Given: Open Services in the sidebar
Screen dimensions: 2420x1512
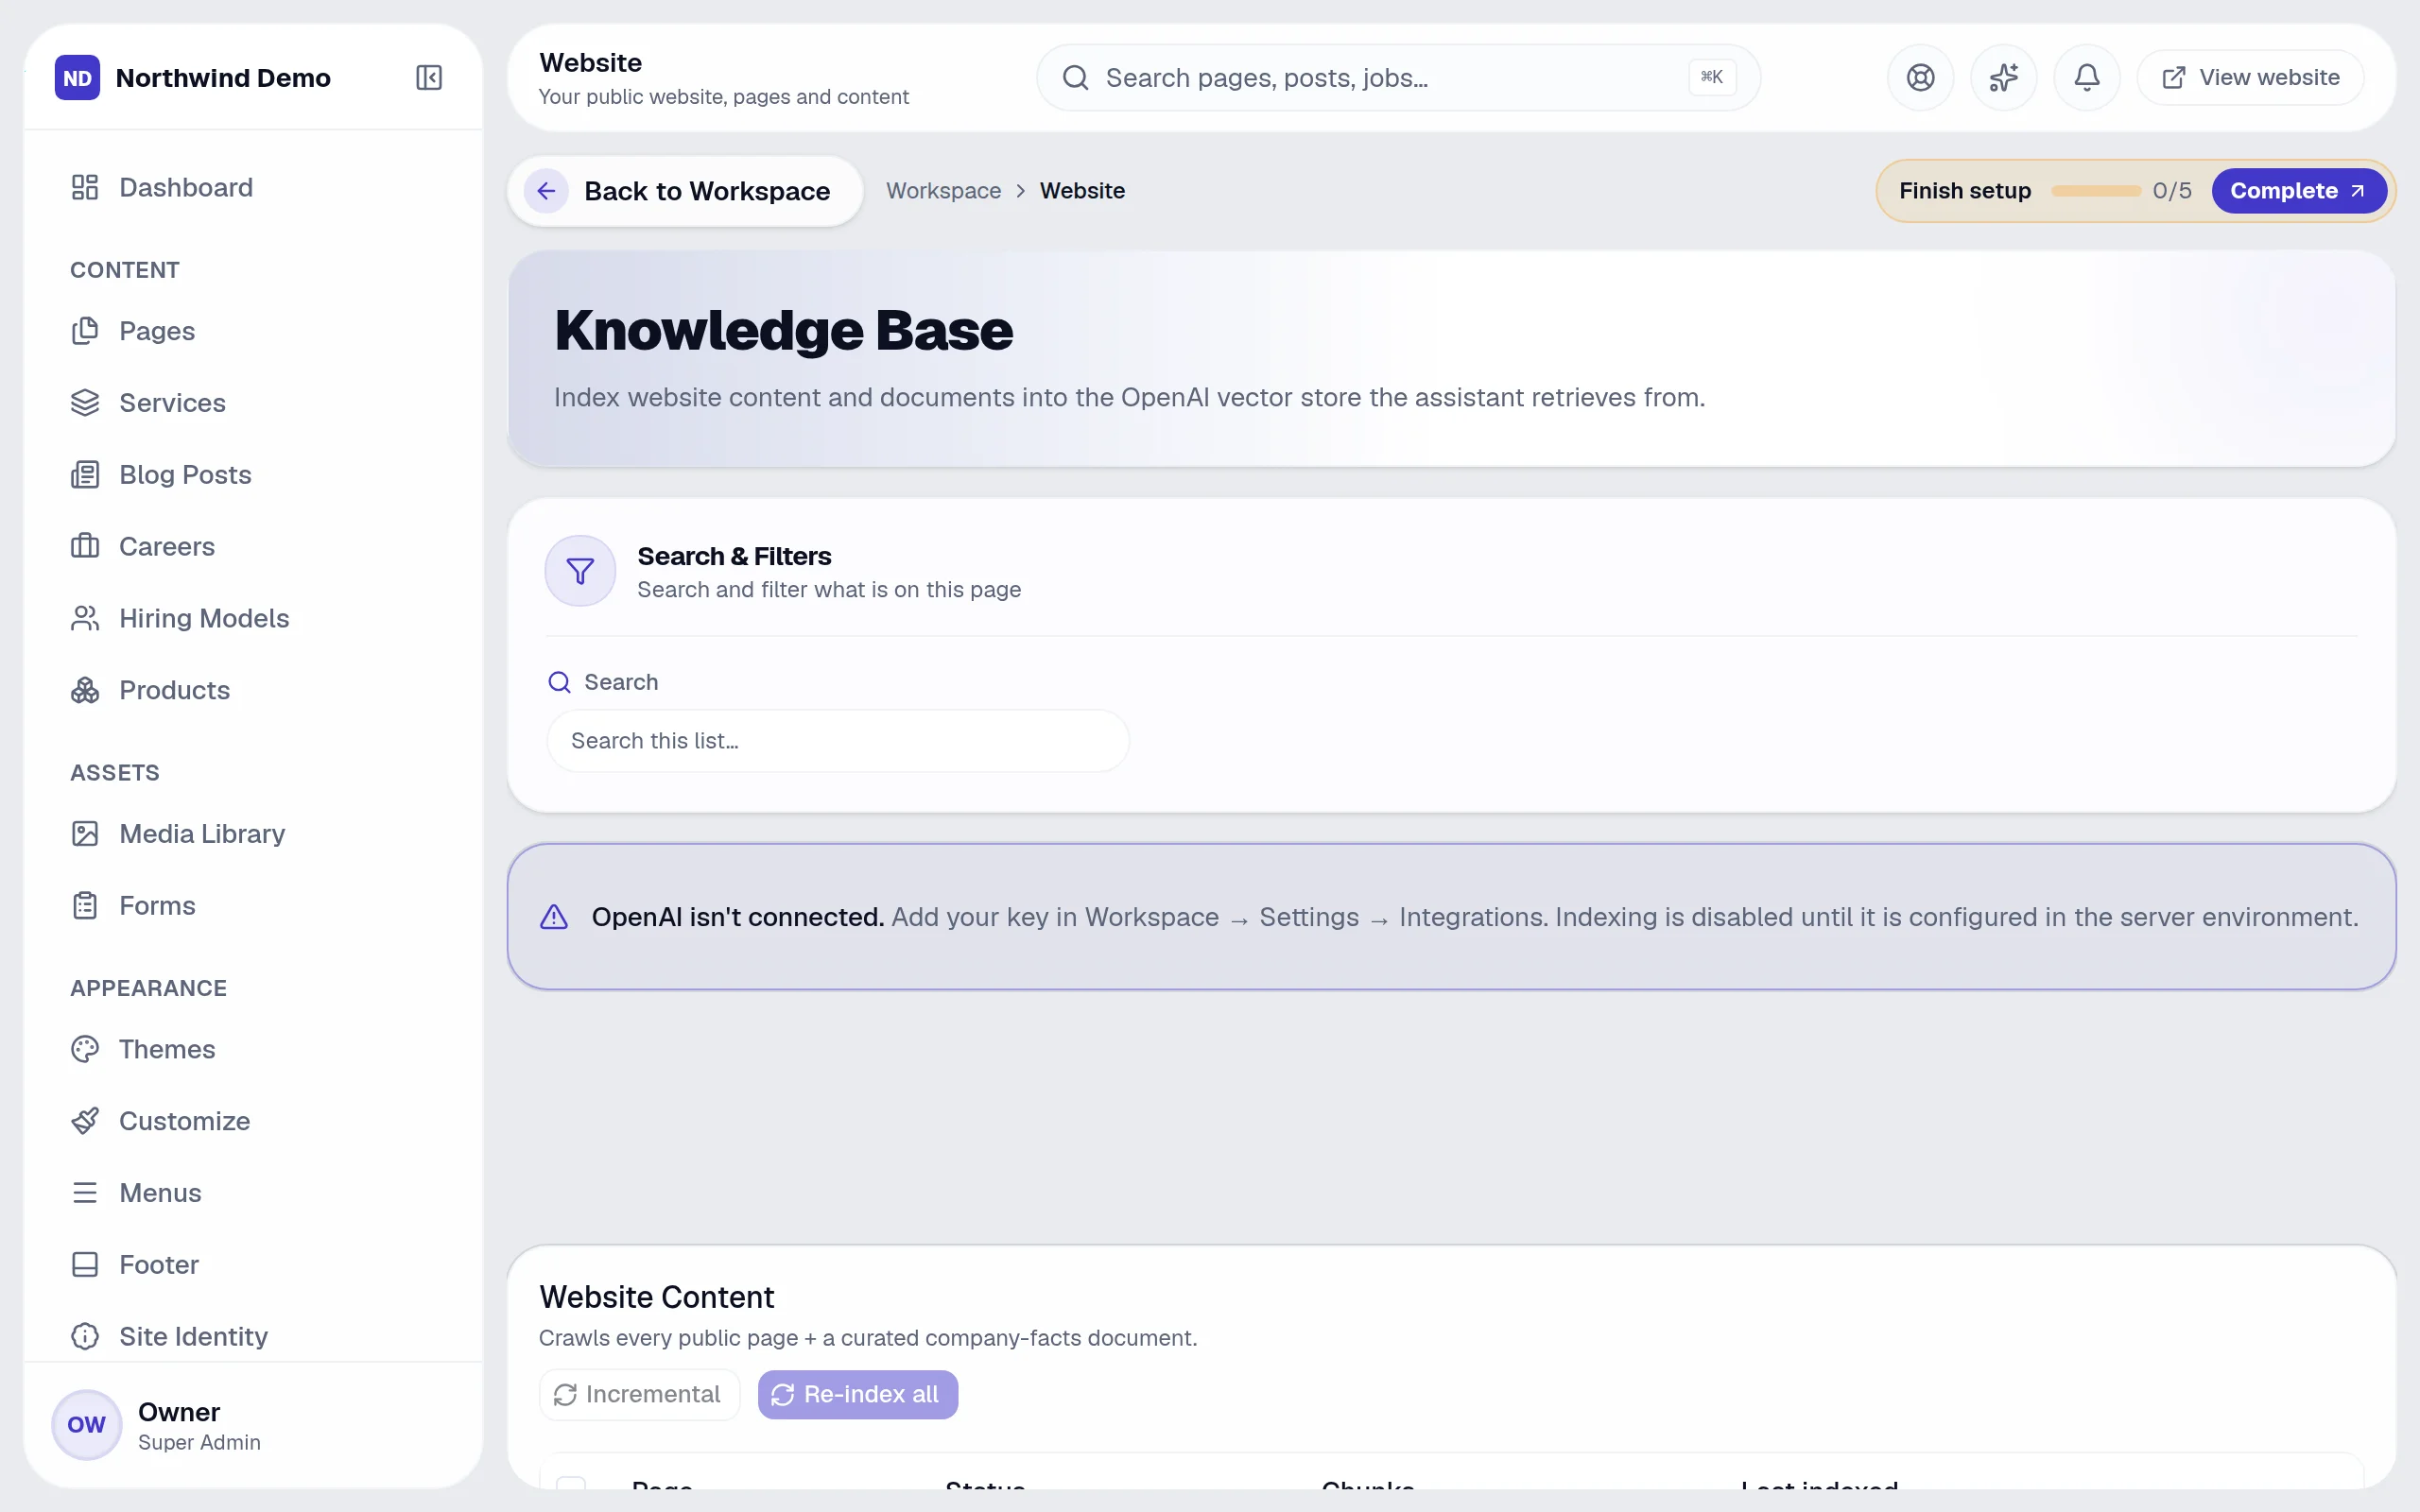Looking at the screenshot, I should [x=253, y=403].
